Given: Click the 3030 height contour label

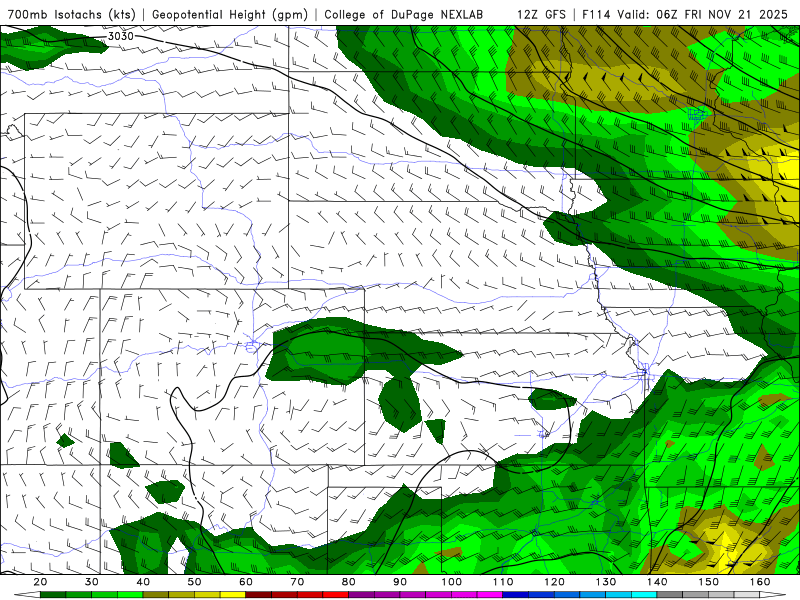Looking at the screenshot, I should (121, 36).
